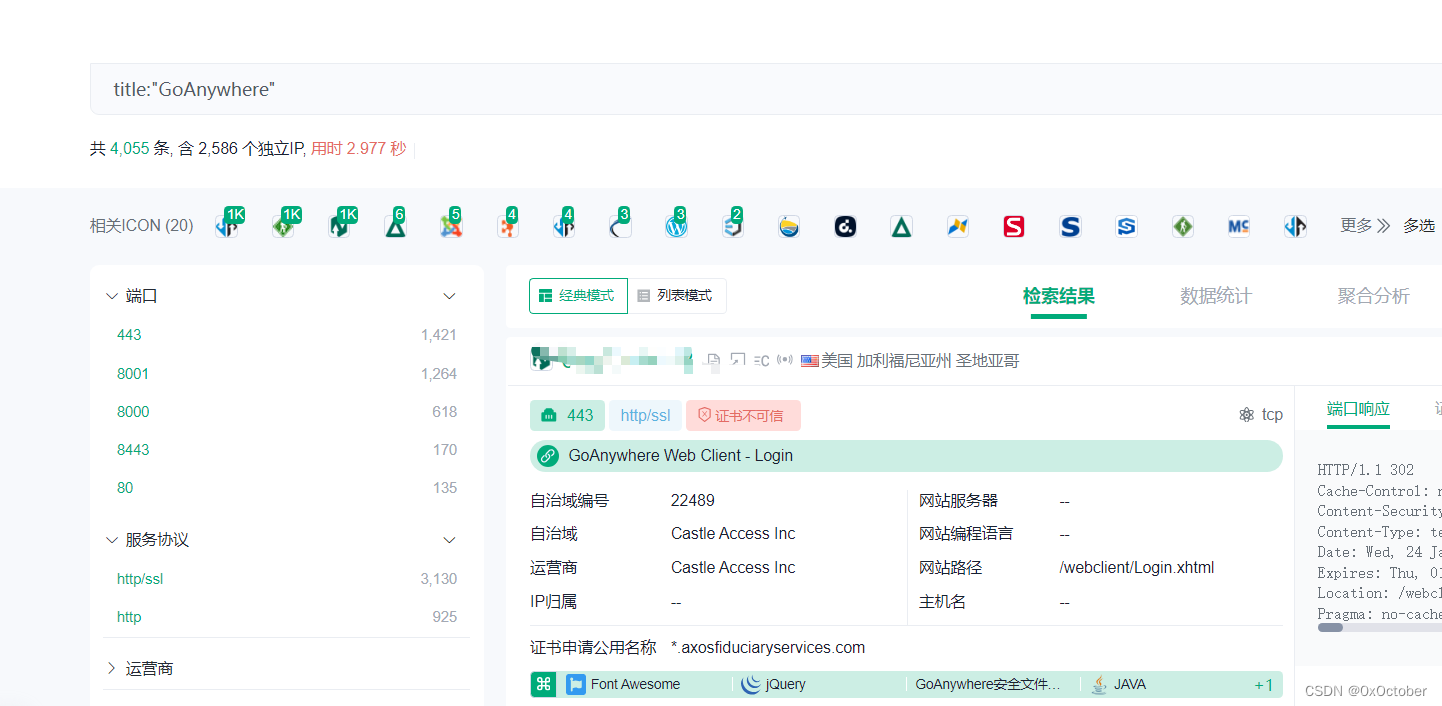Image resolution: width=1442 pixels, height=706 pixels.
Task: Copy the result IP via document icon
Action: tap(713, 360)
